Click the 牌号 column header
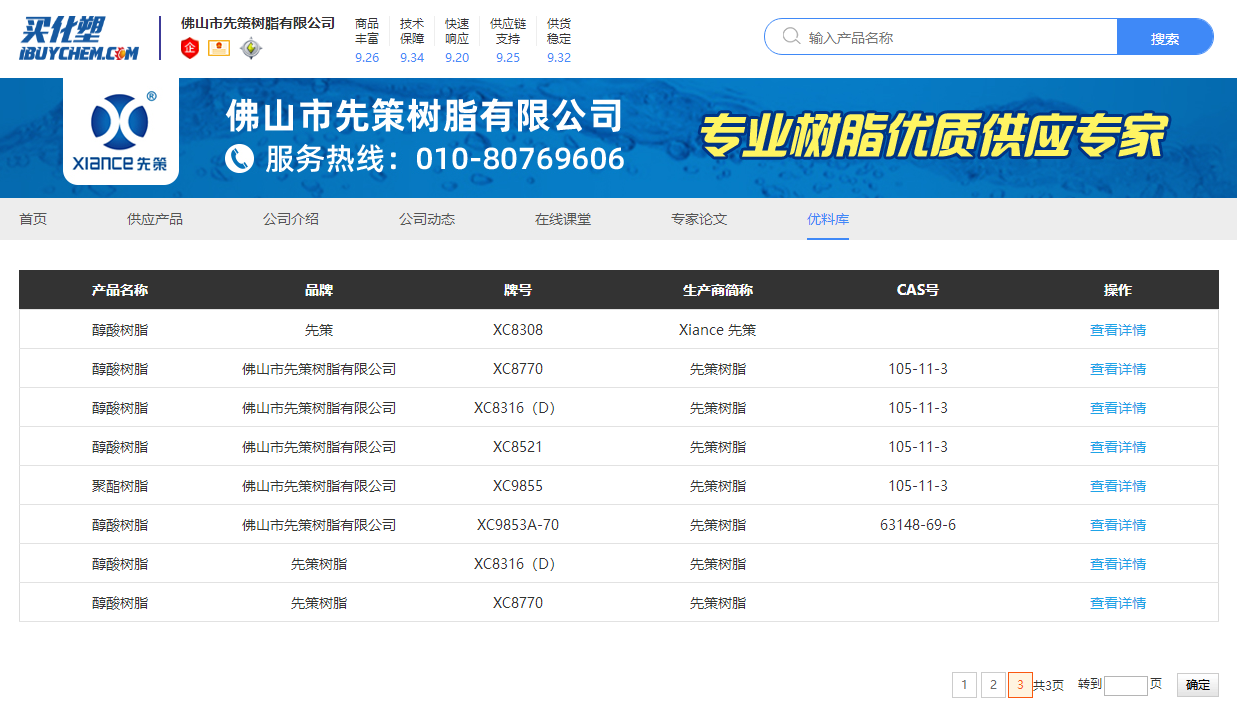This screenshot has height=707, width=1237. pyautogui.click(x=518, y=290)
